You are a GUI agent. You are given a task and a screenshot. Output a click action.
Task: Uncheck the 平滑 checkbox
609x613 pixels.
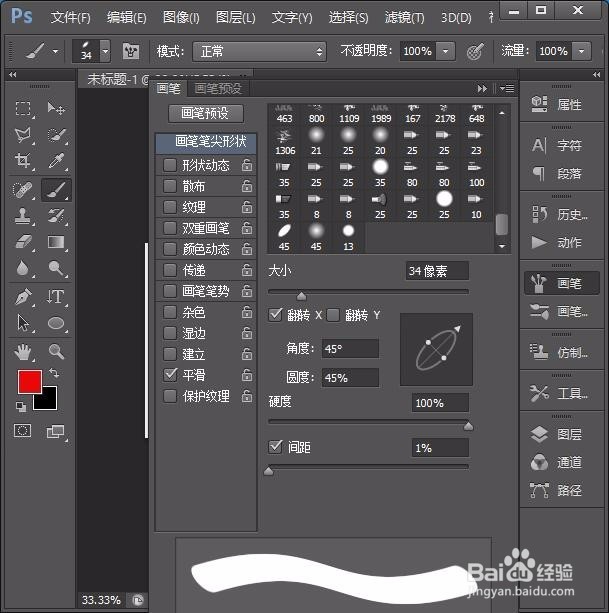pos(170,375)
